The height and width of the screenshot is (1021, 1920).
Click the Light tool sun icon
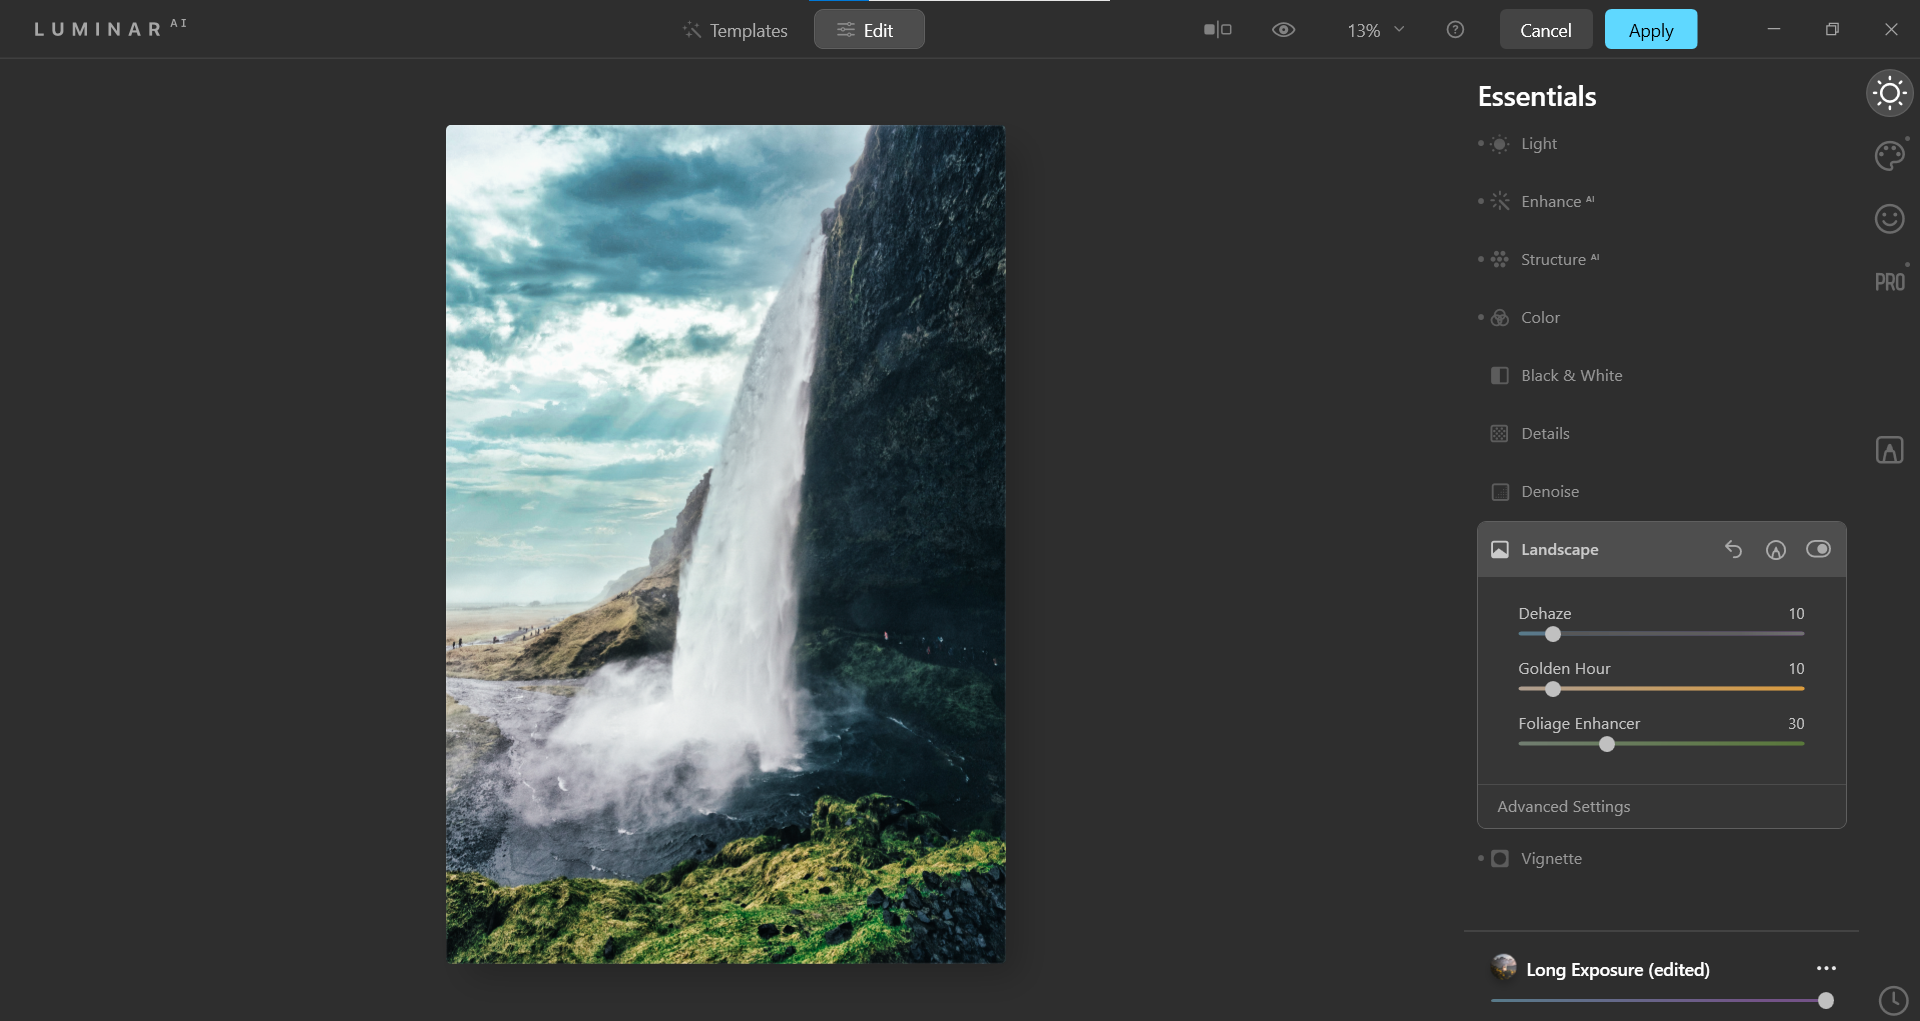(x=1499, y=144)
